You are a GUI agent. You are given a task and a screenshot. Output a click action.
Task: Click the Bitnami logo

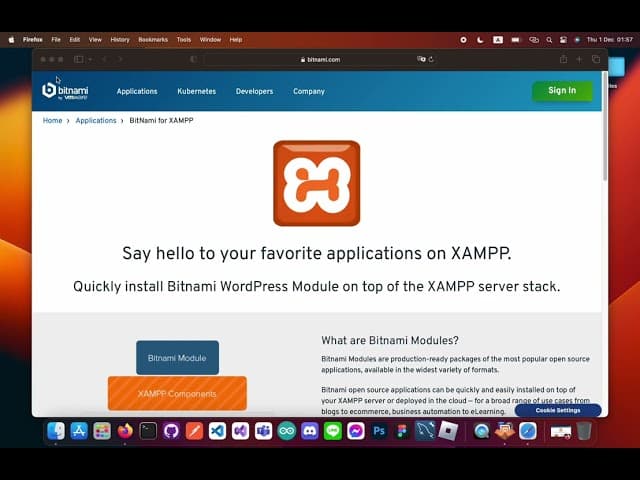(65, 91)
